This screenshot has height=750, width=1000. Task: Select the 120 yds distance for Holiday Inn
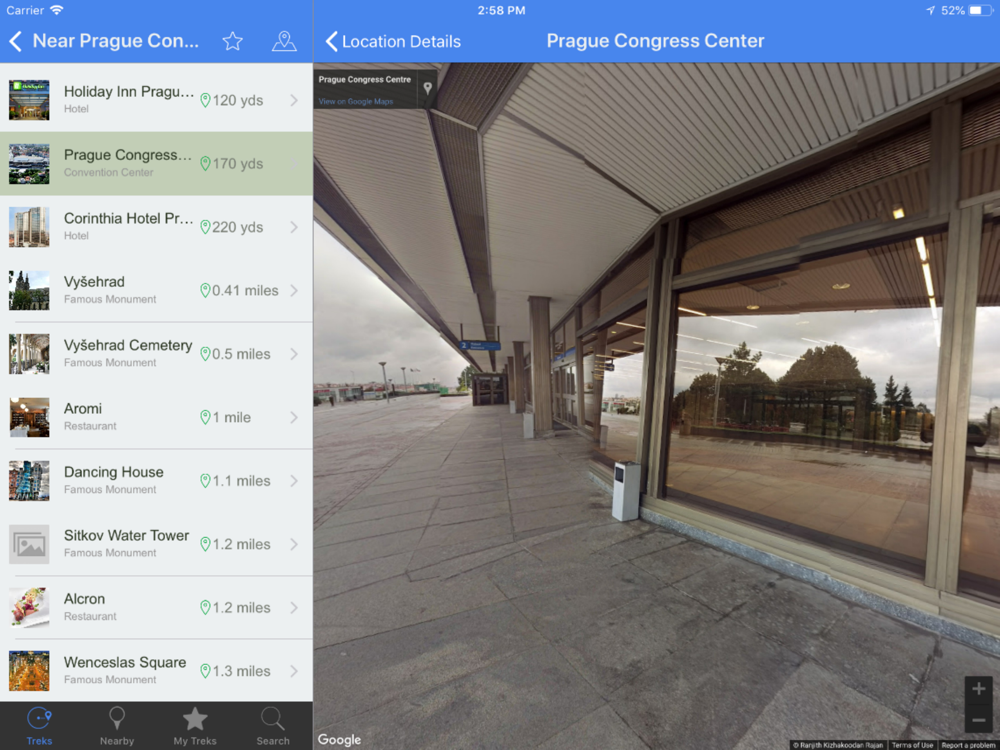(x=232, y=100)
